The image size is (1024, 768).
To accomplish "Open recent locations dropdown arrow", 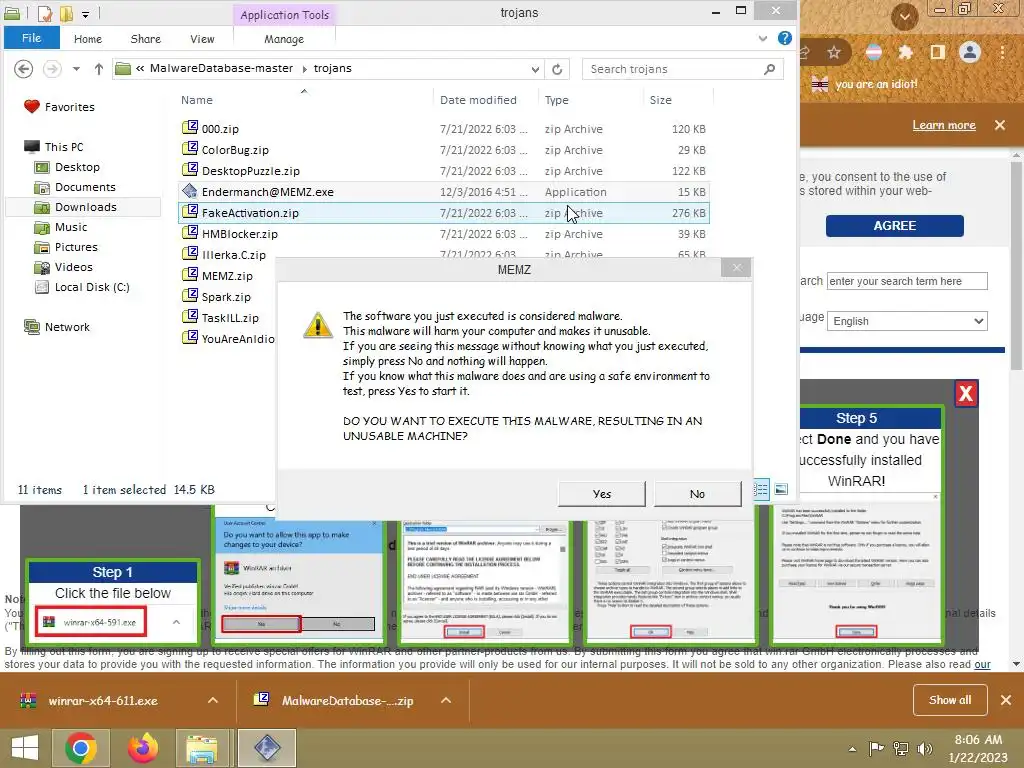I will click(76, 69).
